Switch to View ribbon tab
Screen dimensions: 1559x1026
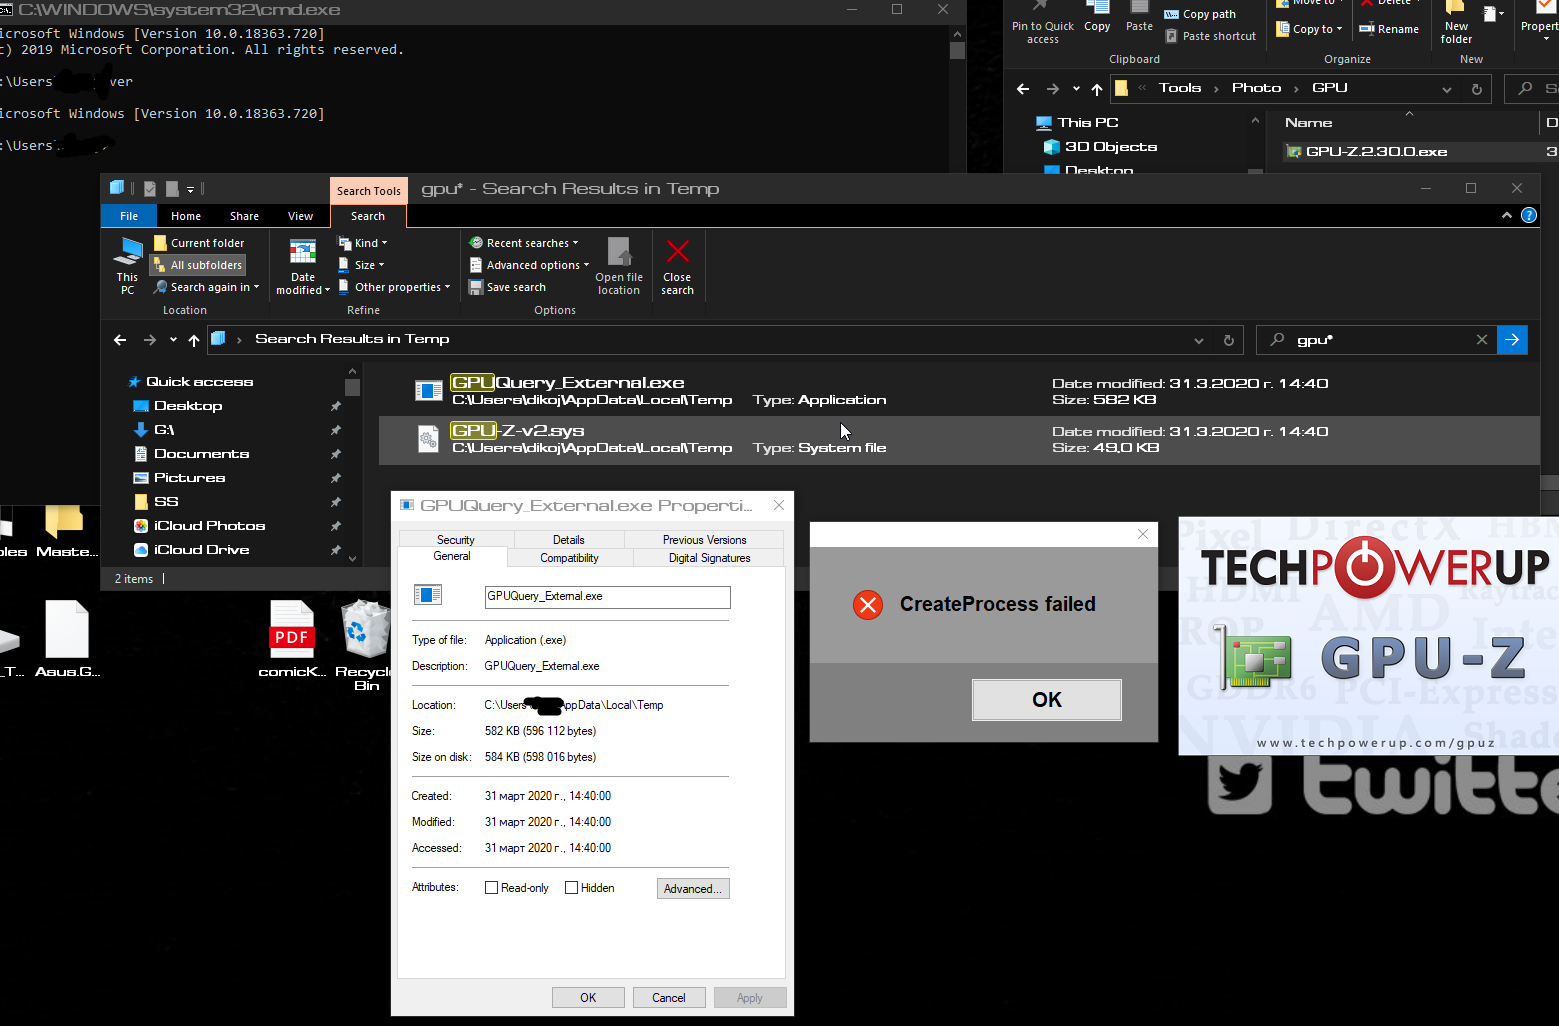(x=300, y=216)
